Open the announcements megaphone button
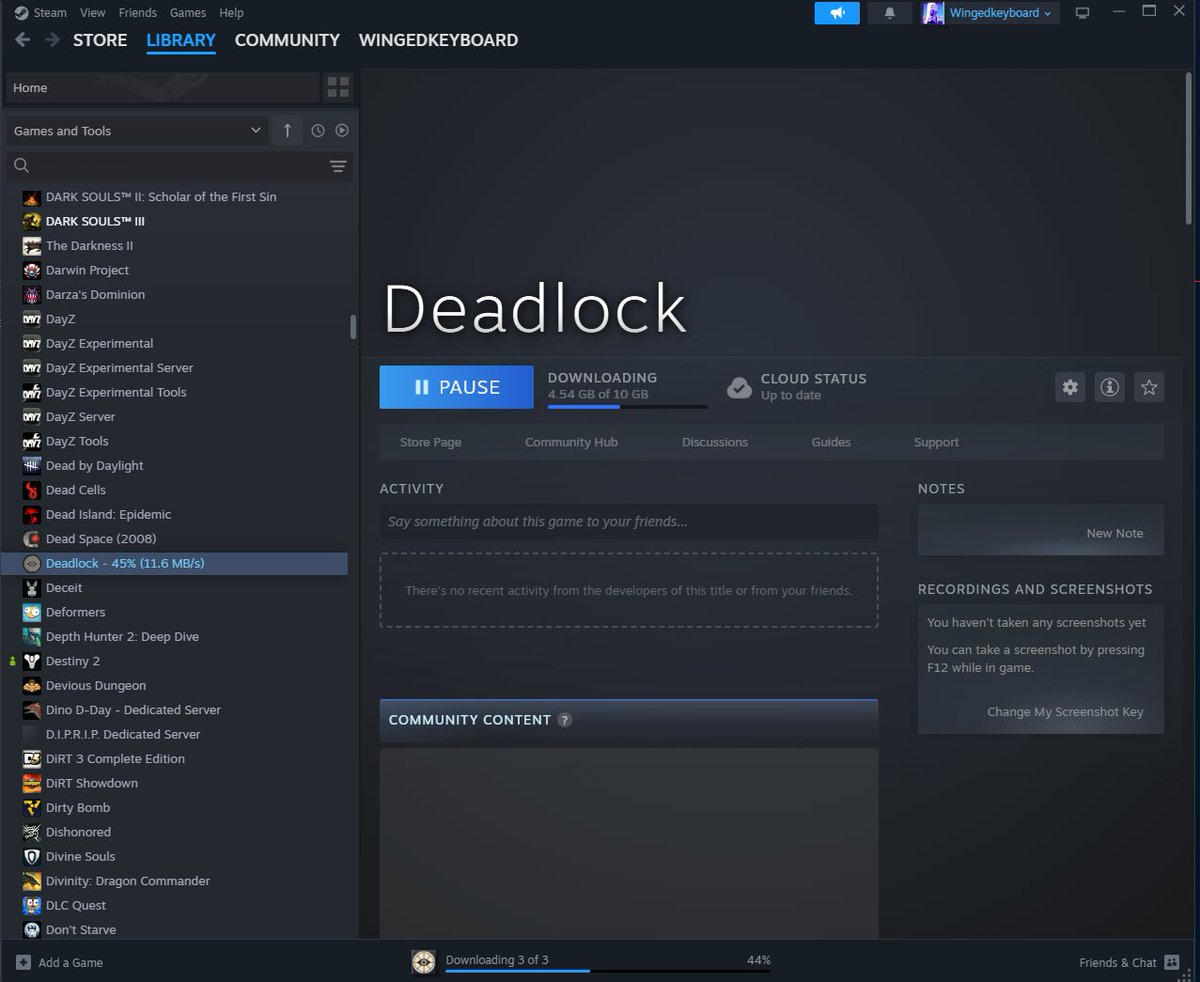The width and height of the screenshot is (1200, 982). point(837,13)
